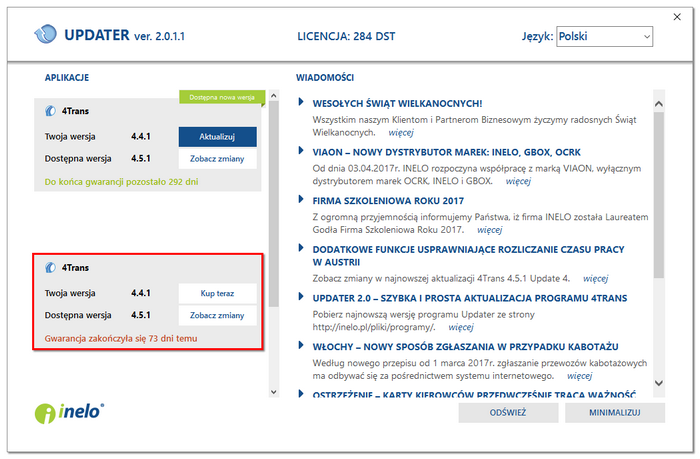Click news panel scroll-up arrow
Screen dimensions: 700x459
pyautogui.click(x=659, y=104)
